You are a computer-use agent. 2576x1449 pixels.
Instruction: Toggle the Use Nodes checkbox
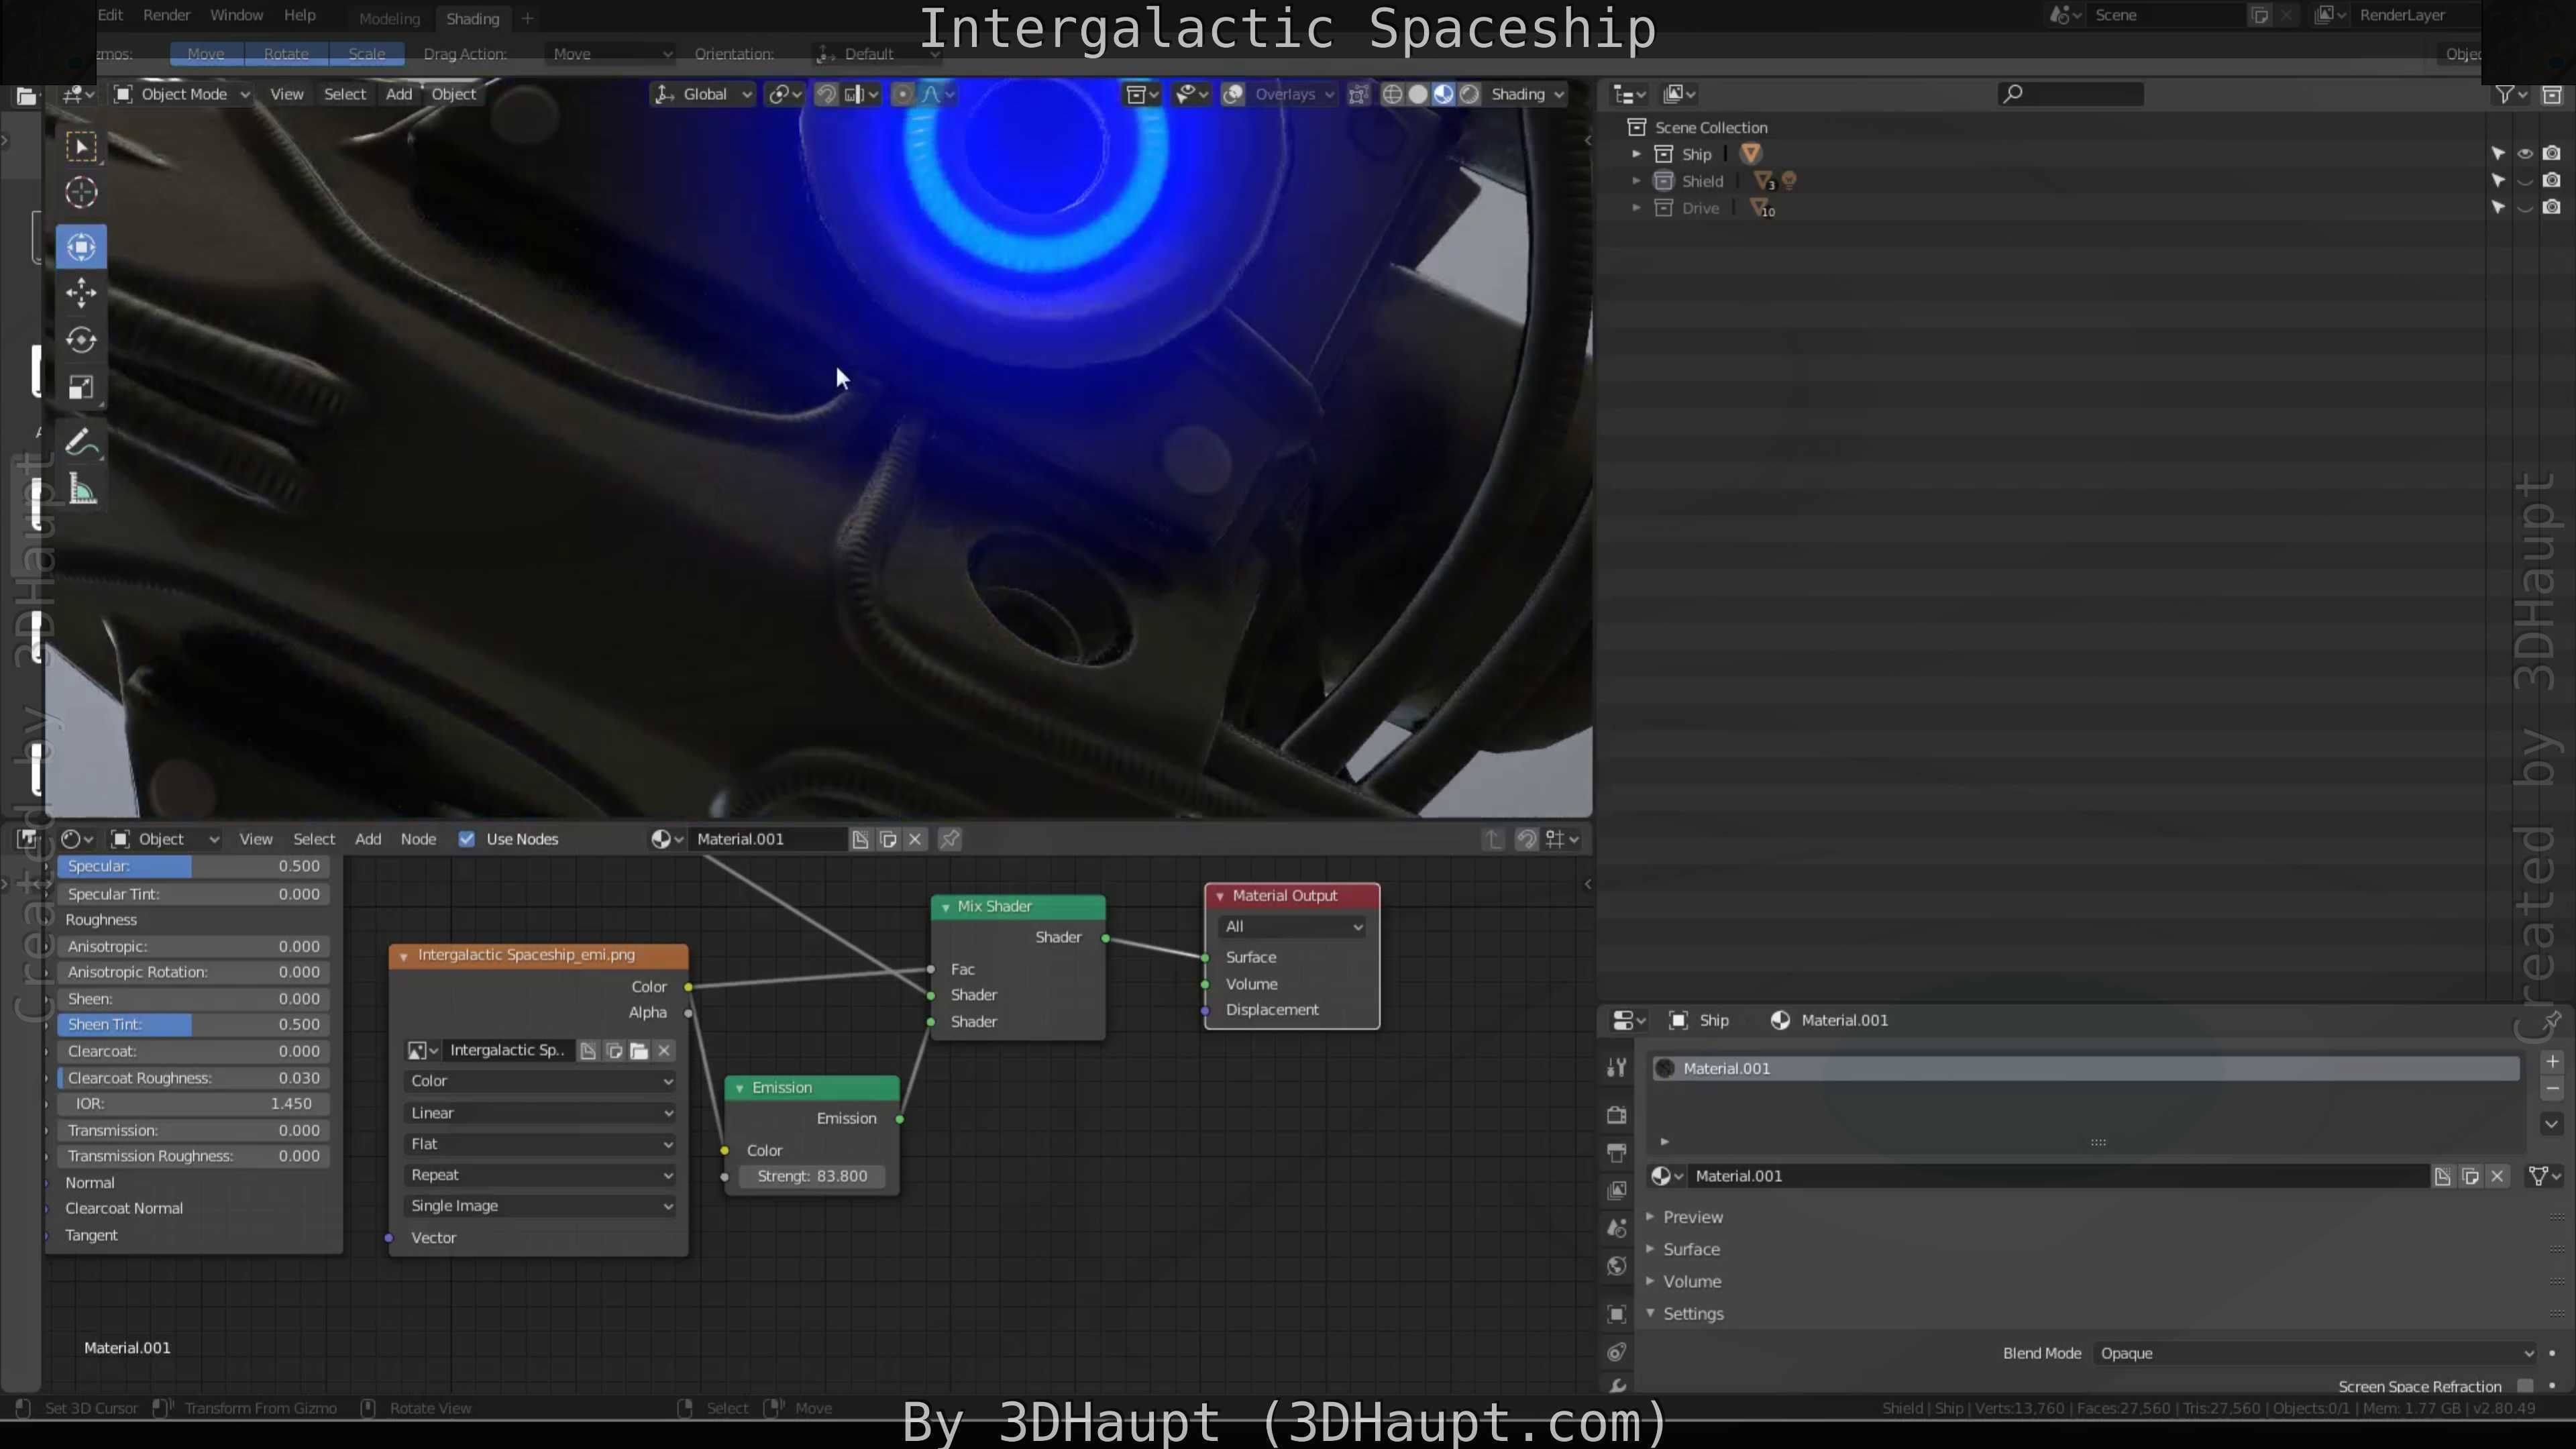[466, 839]
